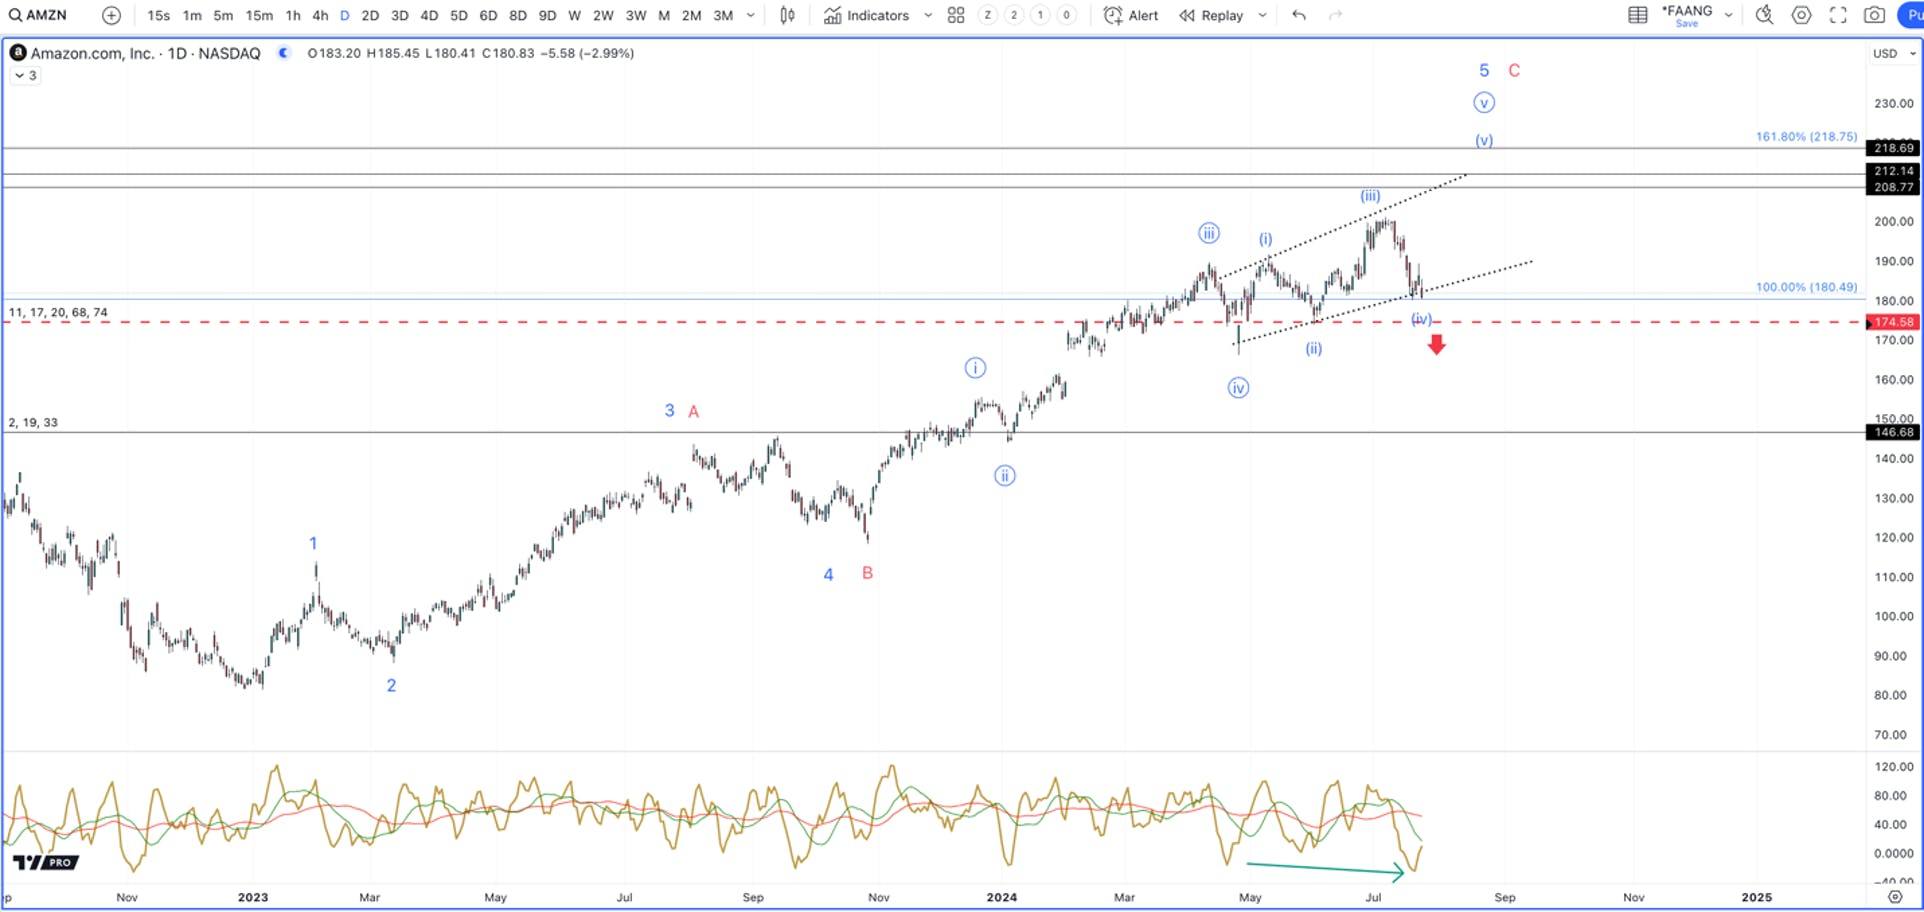1924x912 pixels.
Task: Take a chart snapshot with camera icon
Action: (1875, 15)
